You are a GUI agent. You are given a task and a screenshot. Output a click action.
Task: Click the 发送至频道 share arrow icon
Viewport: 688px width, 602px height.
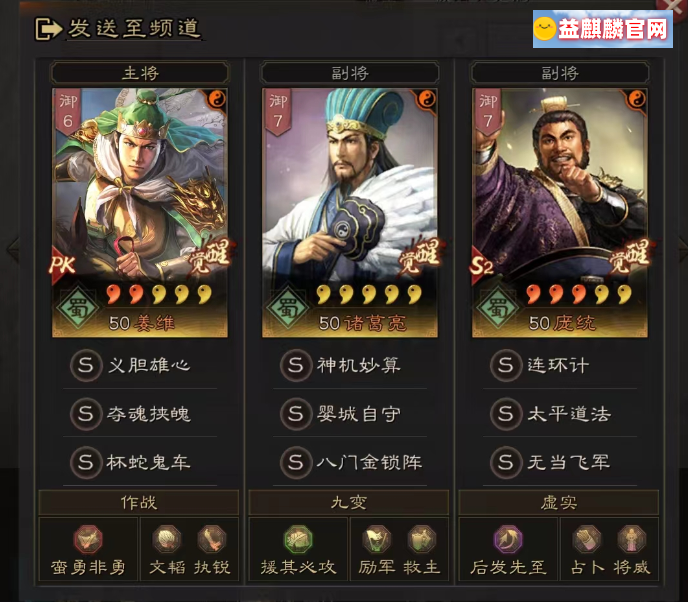click(x=48, y=29)
